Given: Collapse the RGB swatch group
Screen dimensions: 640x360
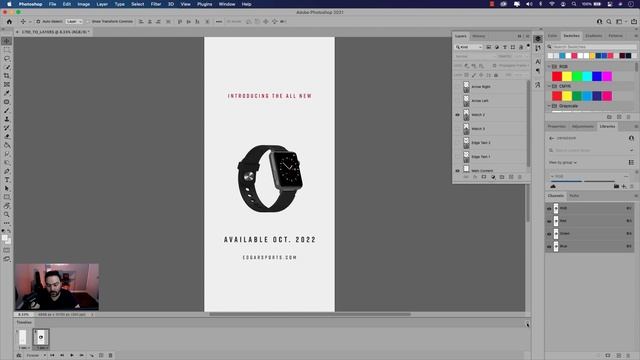Looking at the screenshot, I should (x=549, y=67).
